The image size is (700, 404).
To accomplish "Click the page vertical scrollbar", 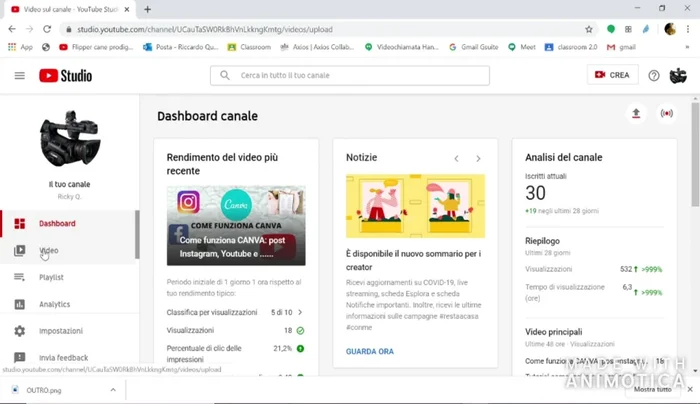I will (x=696, y=154).
